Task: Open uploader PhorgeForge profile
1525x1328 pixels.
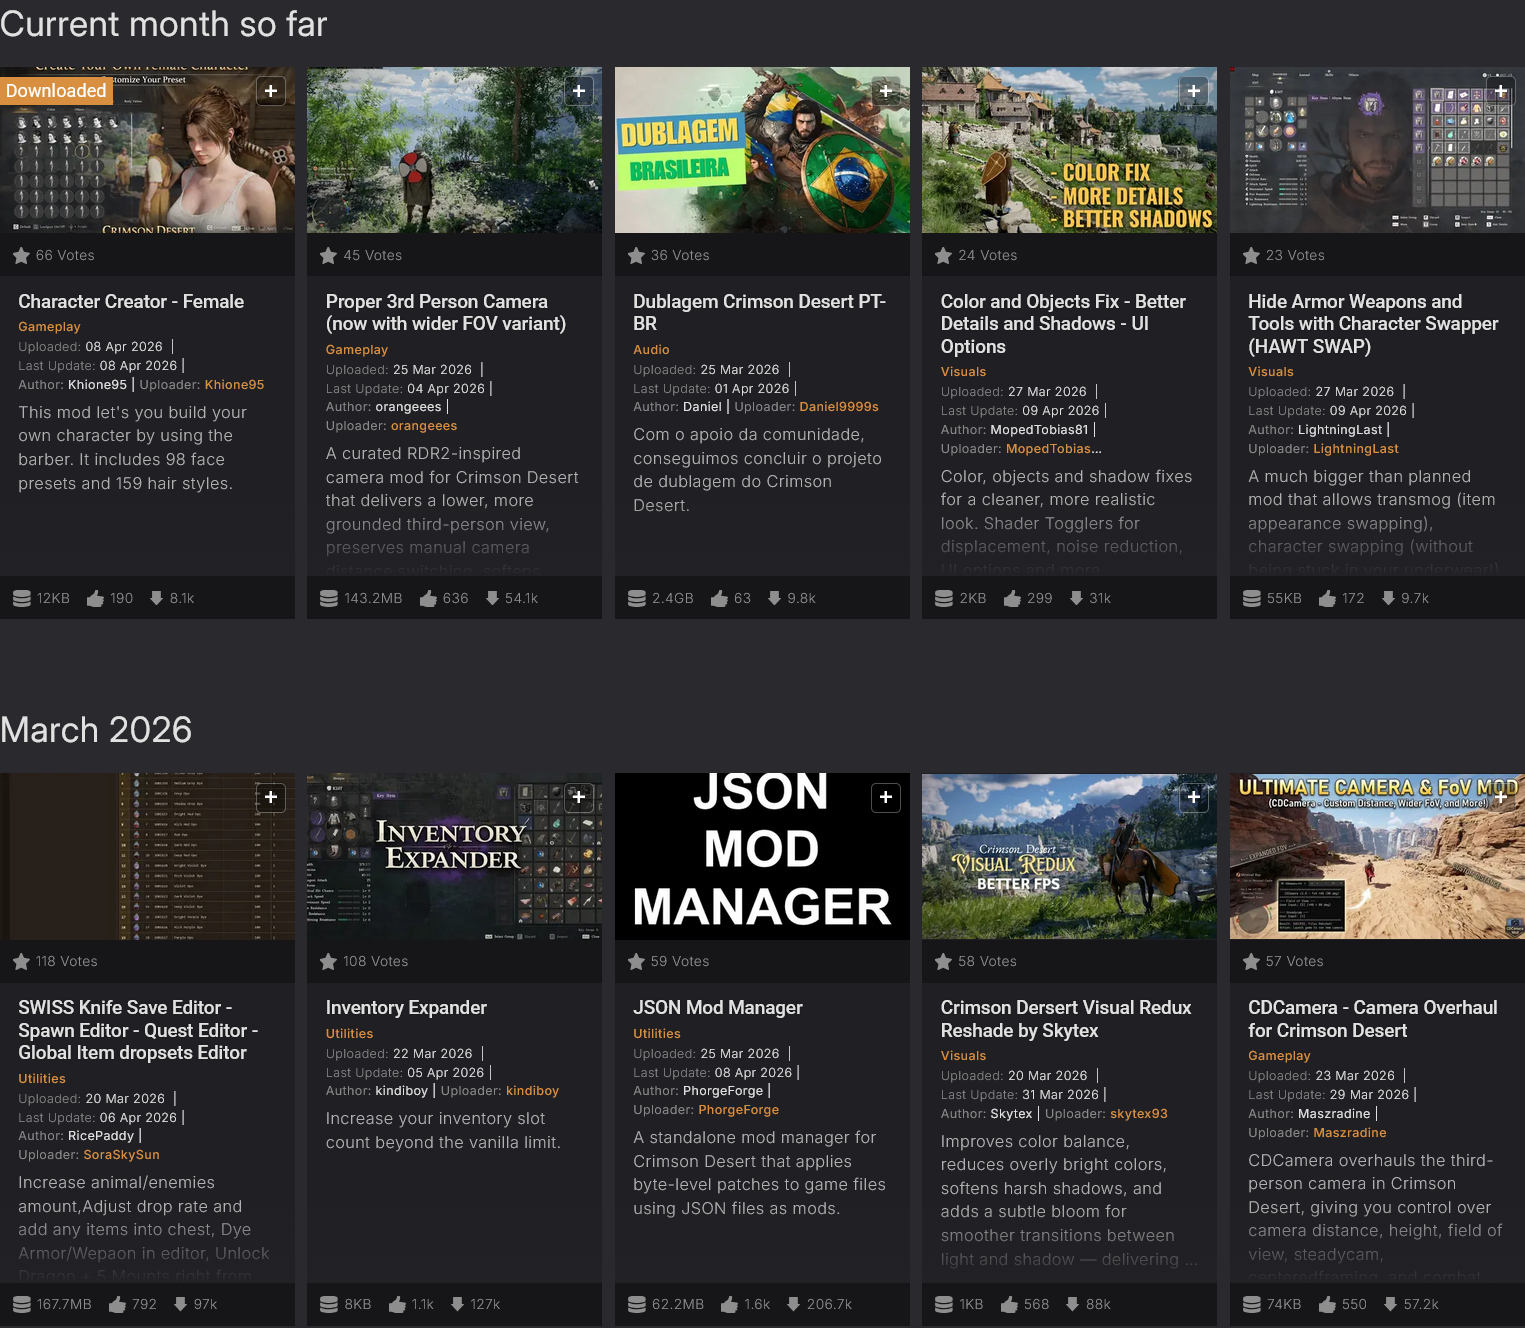Action: pyautogui.click(x=738, y=1110)
